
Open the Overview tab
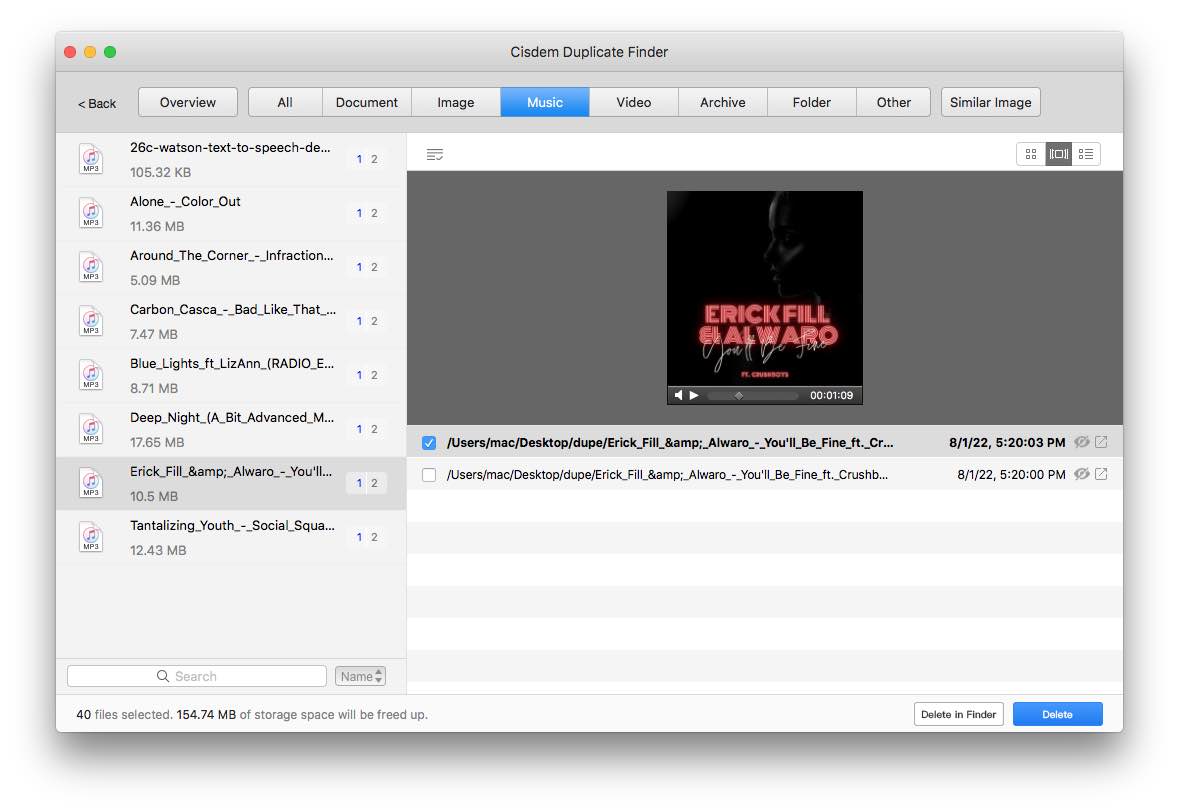(188, 102)
